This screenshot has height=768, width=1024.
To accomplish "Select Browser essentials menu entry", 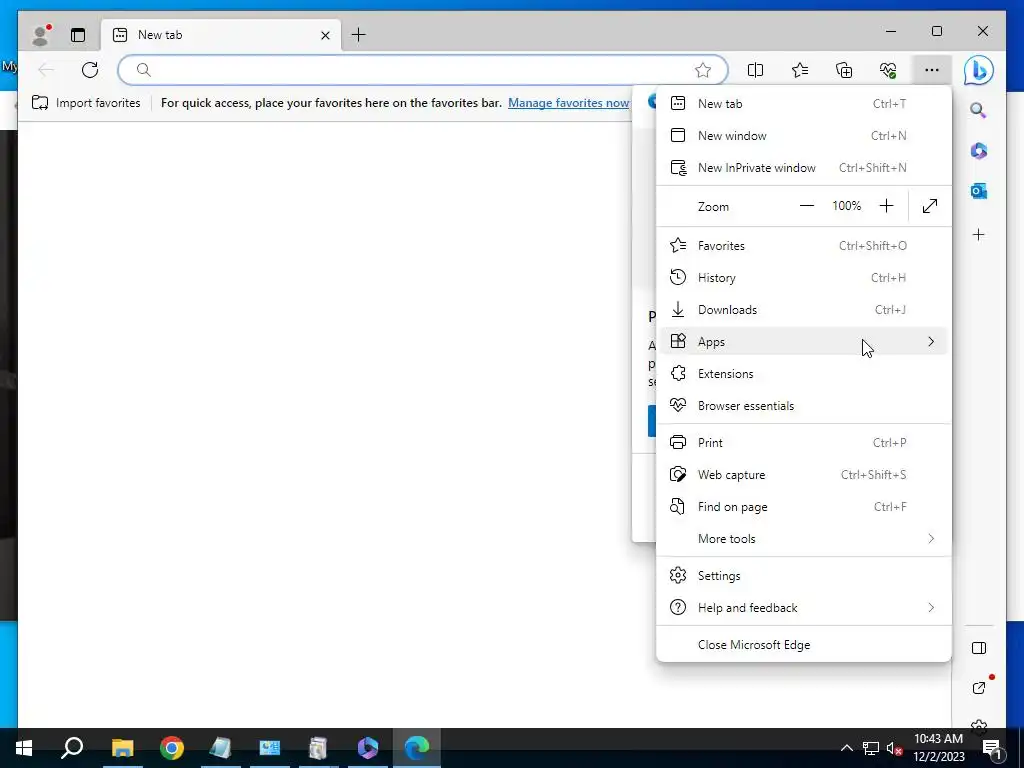I will [804, 406].
